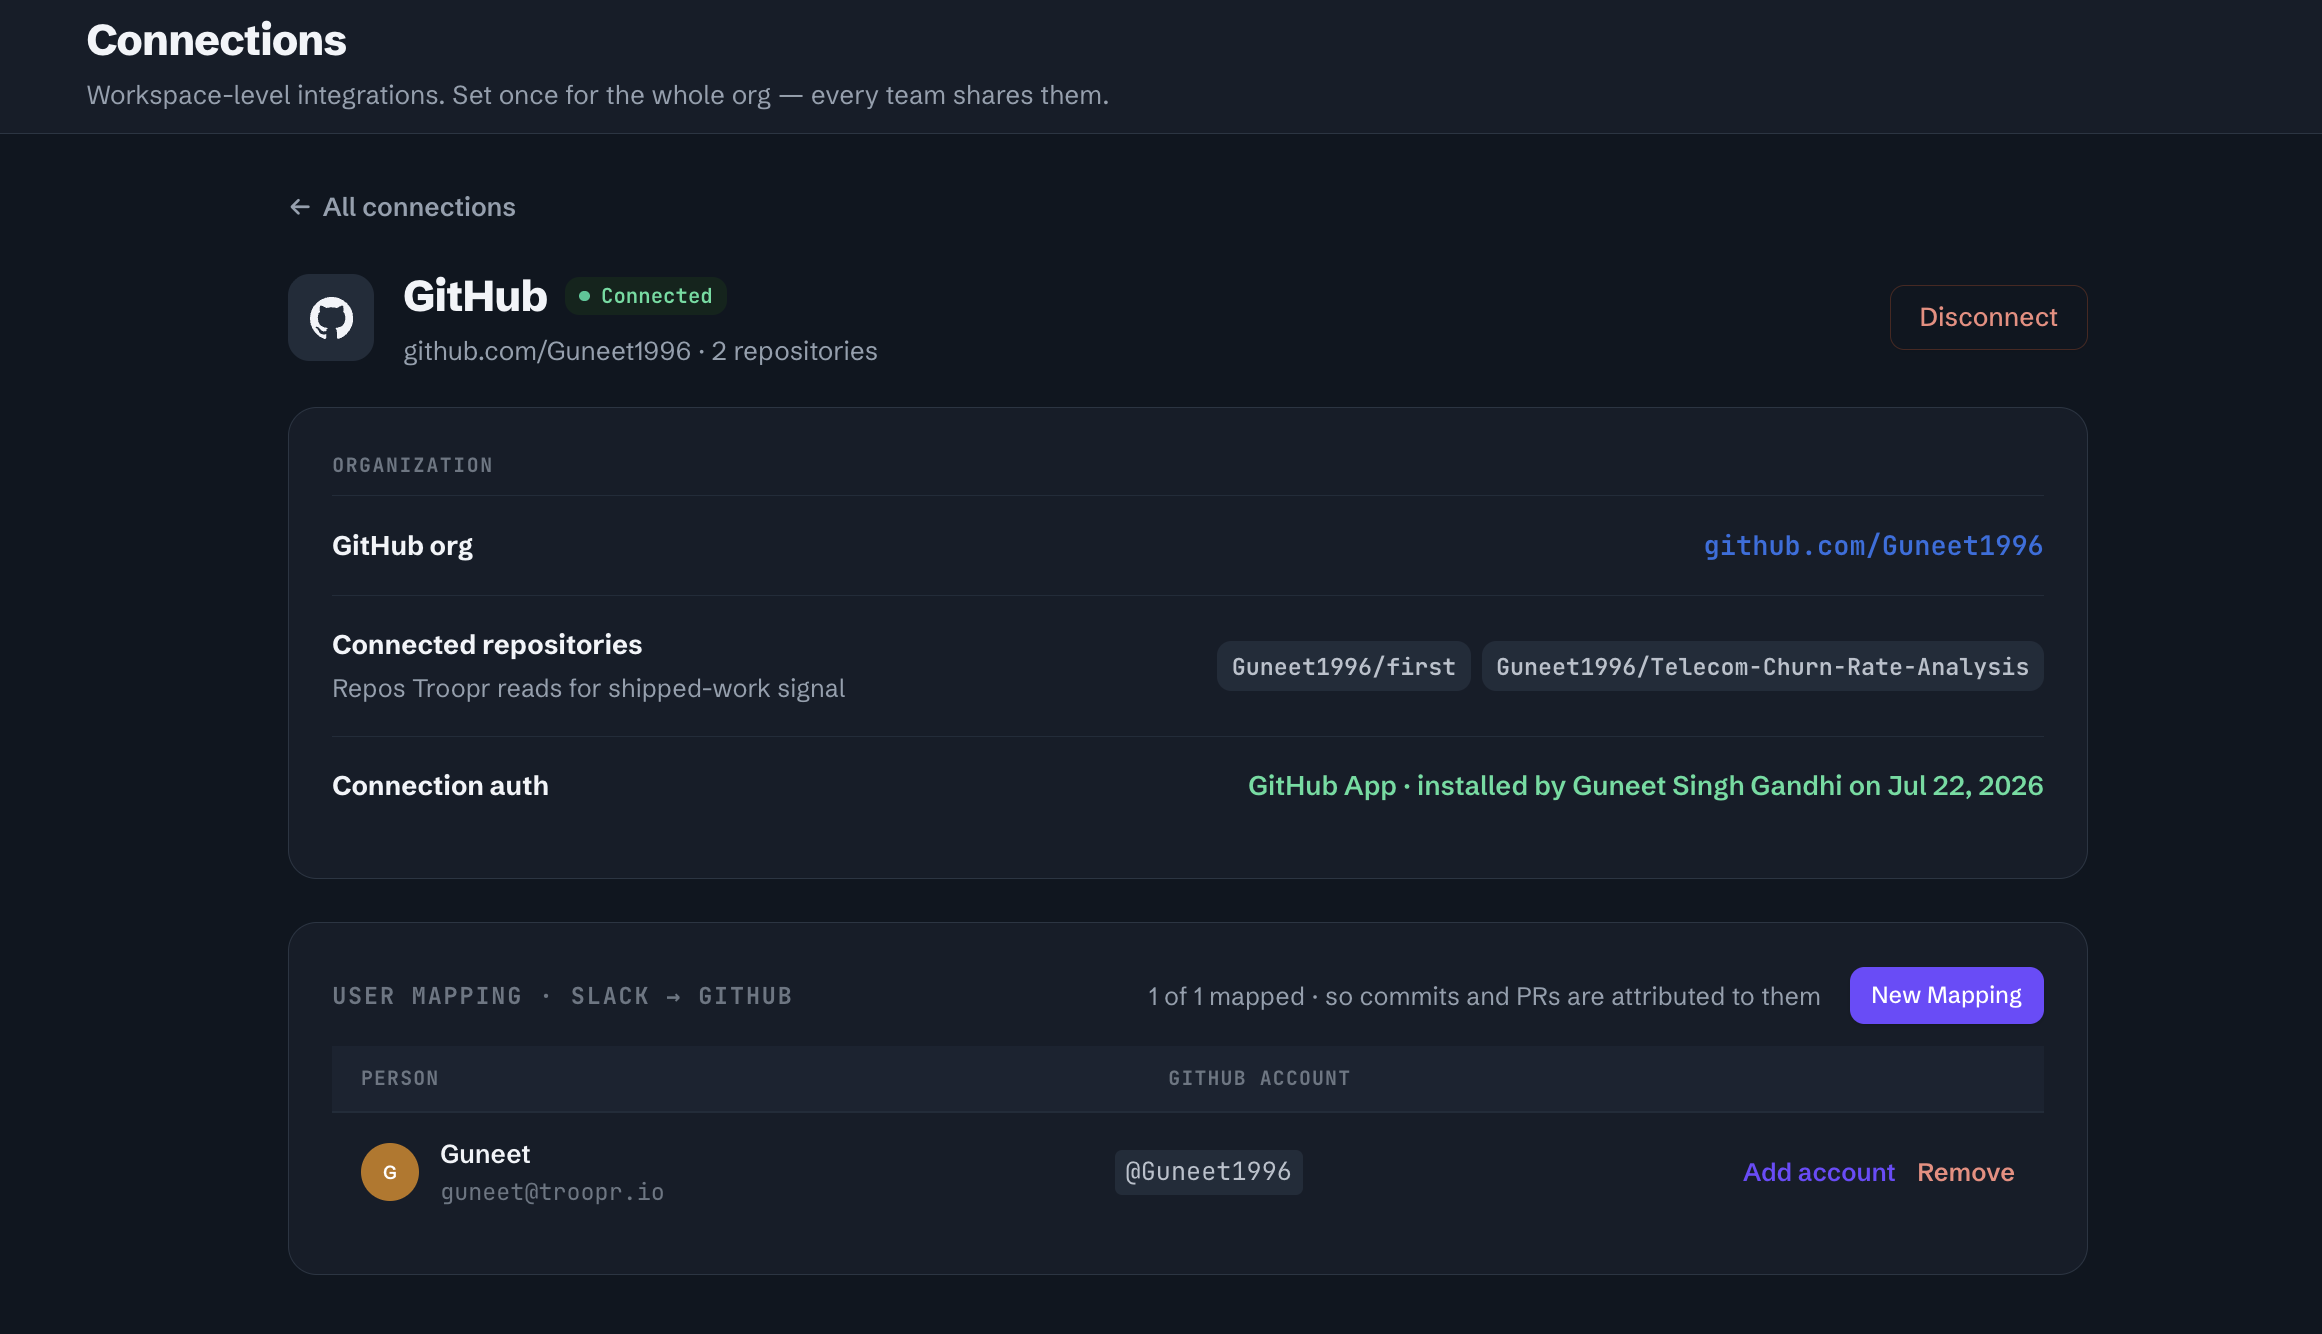Click the @Guneet1996 account tag
This screenshot has height=1334, width=2322.
[1208, 1172]
